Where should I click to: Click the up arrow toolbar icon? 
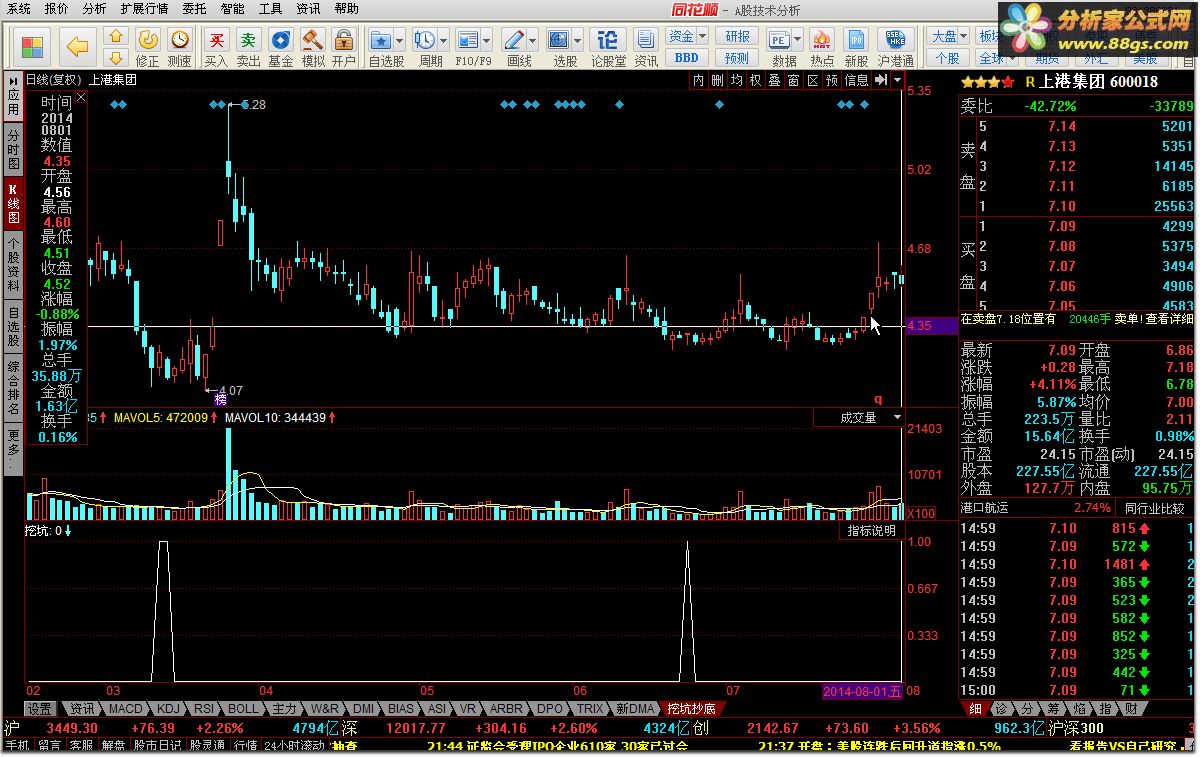click(x=116, y=36)
